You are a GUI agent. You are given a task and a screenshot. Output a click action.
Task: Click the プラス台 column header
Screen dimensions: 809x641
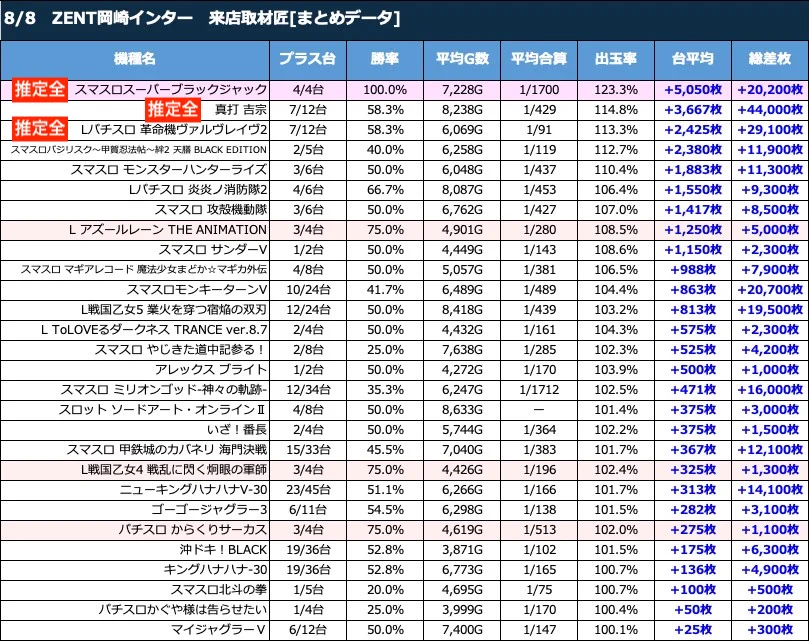click(x=308, y=59)
